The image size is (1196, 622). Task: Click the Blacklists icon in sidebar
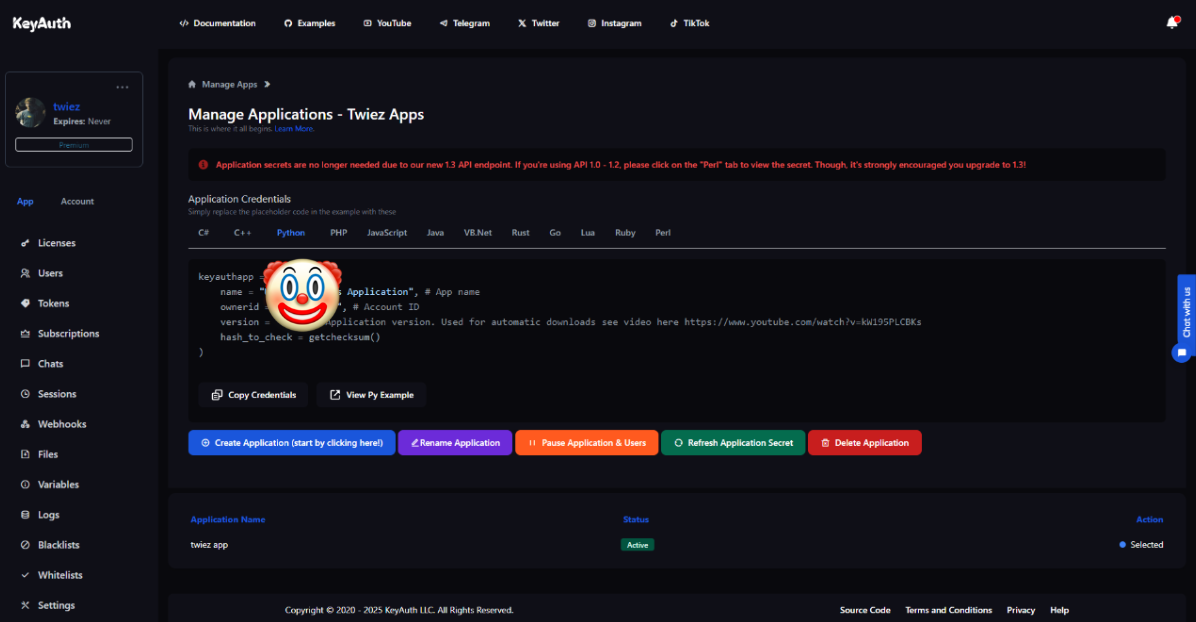(x=25, y=545)
